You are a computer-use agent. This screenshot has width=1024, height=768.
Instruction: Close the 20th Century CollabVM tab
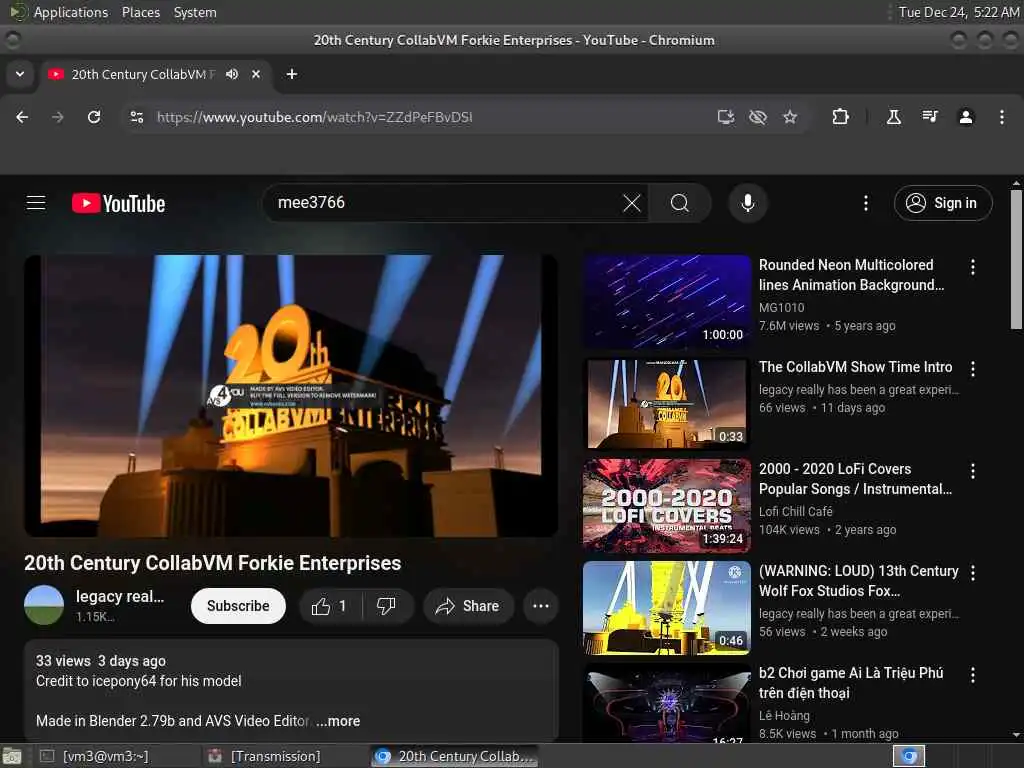[x=256, y=74]
